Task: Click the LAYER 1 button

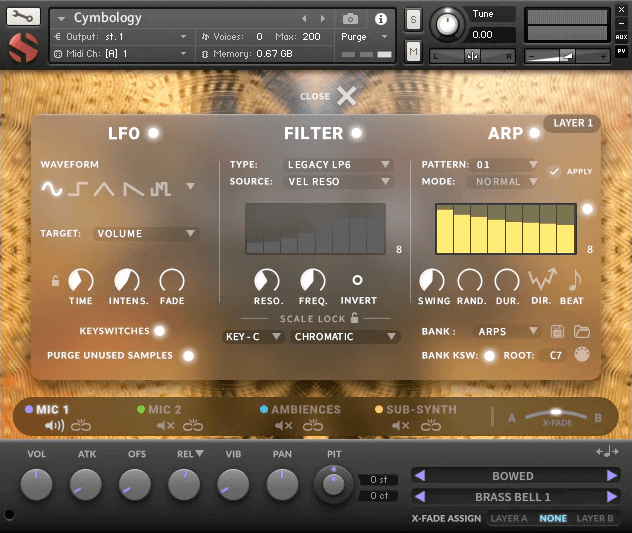Action: click(572, 123)
